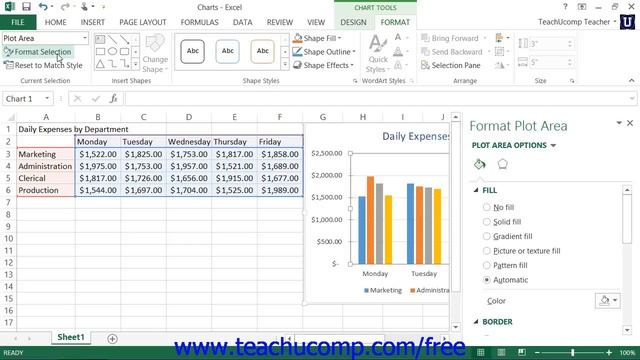The image size is (640, 360).
Task: Click the TeachUcomp Teacher account name
Action: tap(574, 22)
